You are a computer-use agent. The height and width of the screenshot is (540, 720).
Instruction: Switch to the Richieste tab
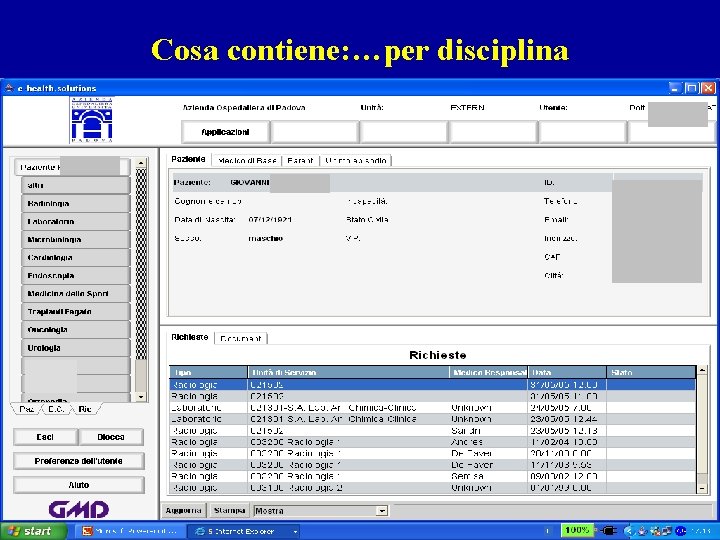click(190, 337)
